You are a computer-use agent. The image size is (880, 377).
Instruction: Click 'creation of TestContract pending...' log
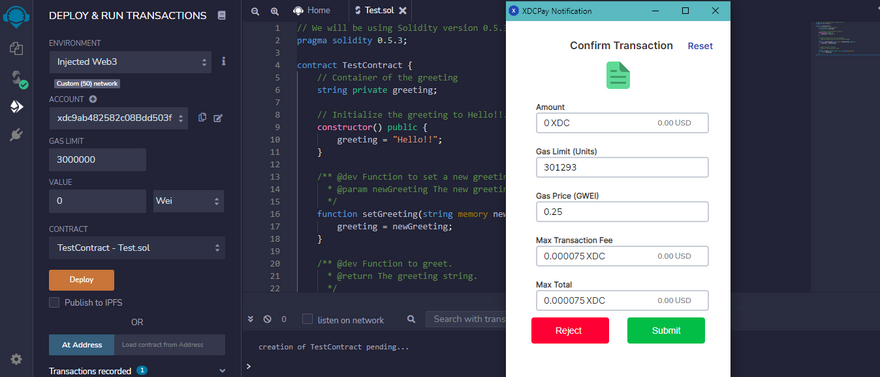(x=333, y=347)
